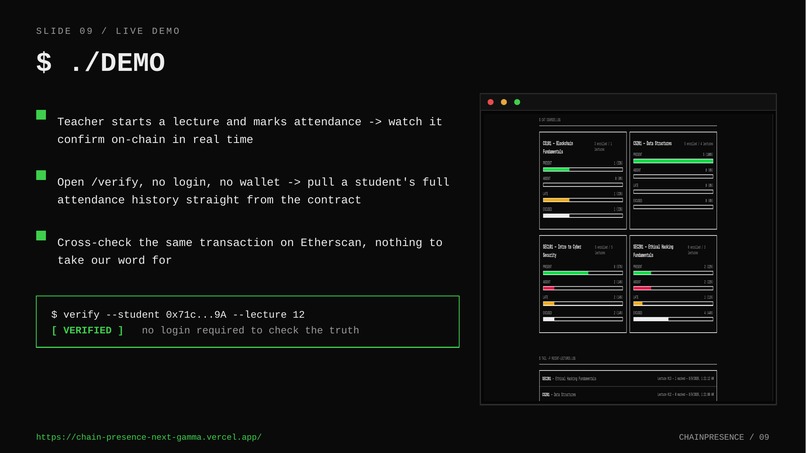806x453 pixels.
Task: Click the '$ ./DEMO' slide title
Action: click(x=100, y=63)
